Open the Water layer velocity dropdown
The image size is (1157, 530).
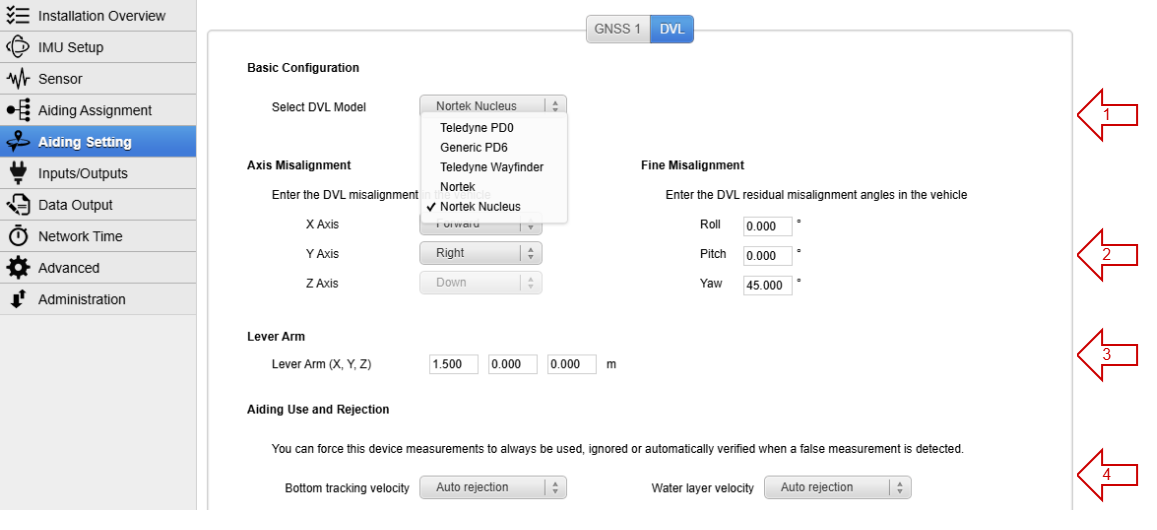point(837,487)
